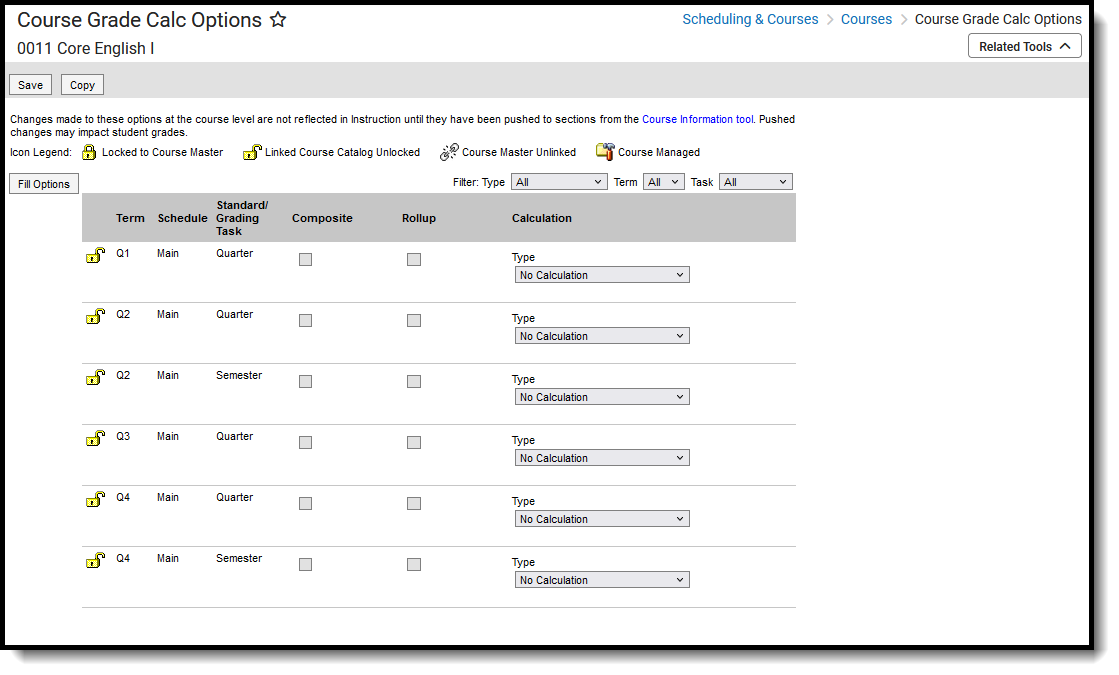This screenshot has width=1119, height=675.
Task: Expand the Term filter dropdown
Action: (663, 182)
